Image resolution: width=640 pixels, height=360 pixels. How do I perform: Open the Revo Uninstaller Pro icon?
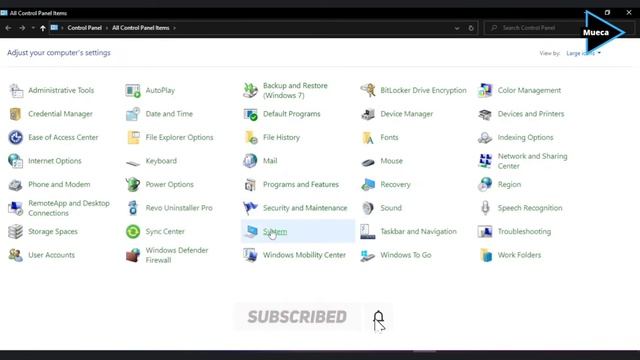(x=133, y=208)
